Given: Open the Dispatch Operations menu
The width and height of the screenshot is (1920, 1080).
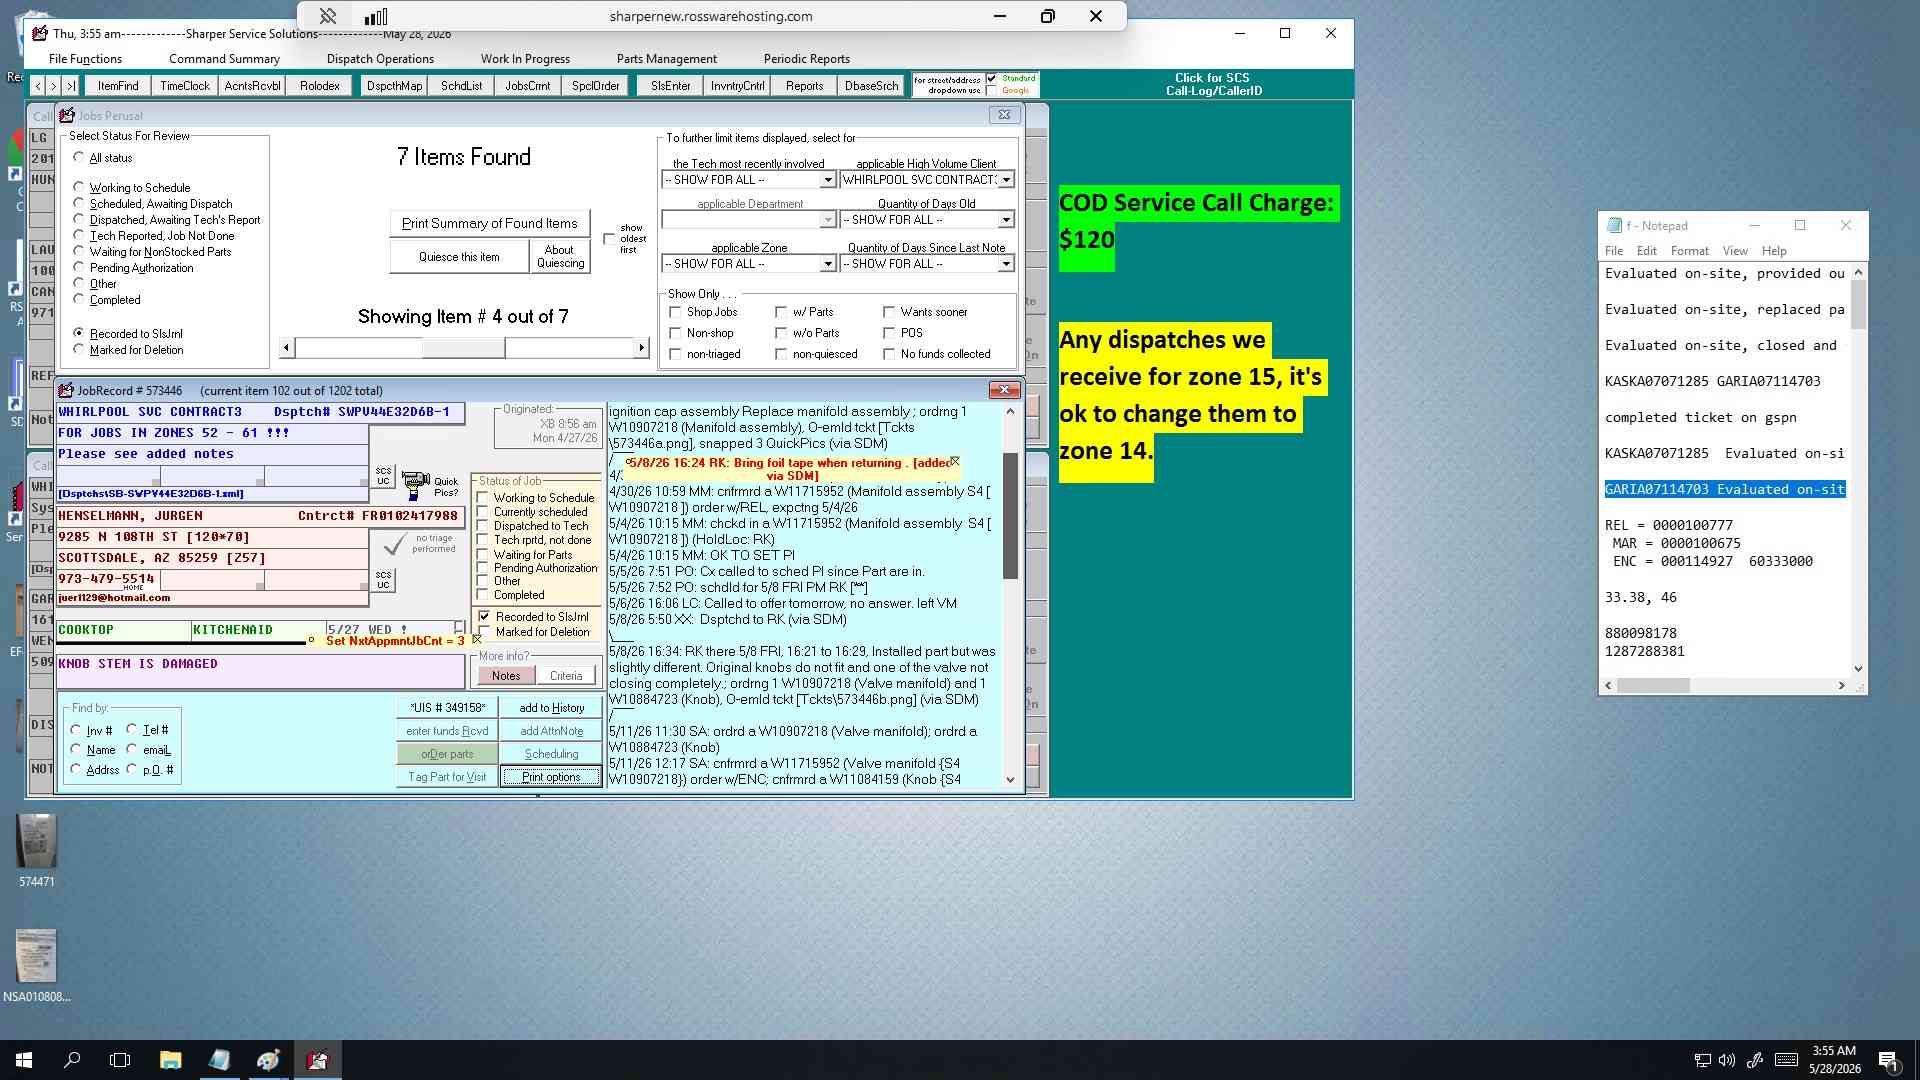Looking at the screenshot, I should pos(380,59).
